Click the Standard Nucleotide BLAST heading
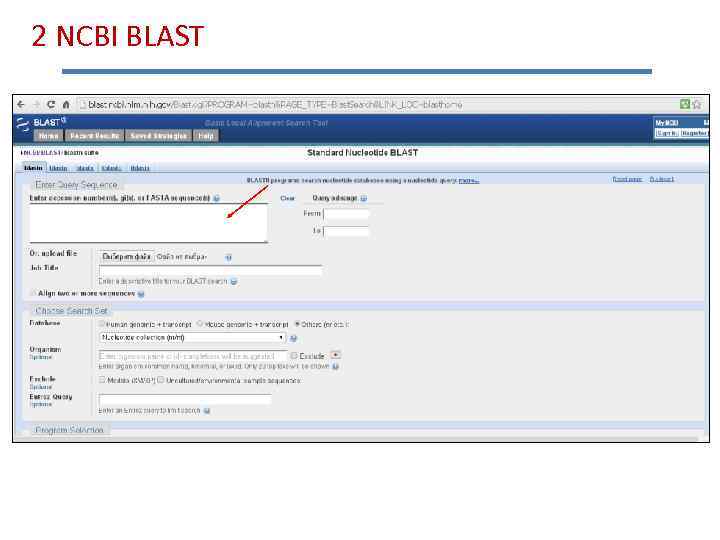The height and width of the screenshot is (540, 720). coord(362,152)
